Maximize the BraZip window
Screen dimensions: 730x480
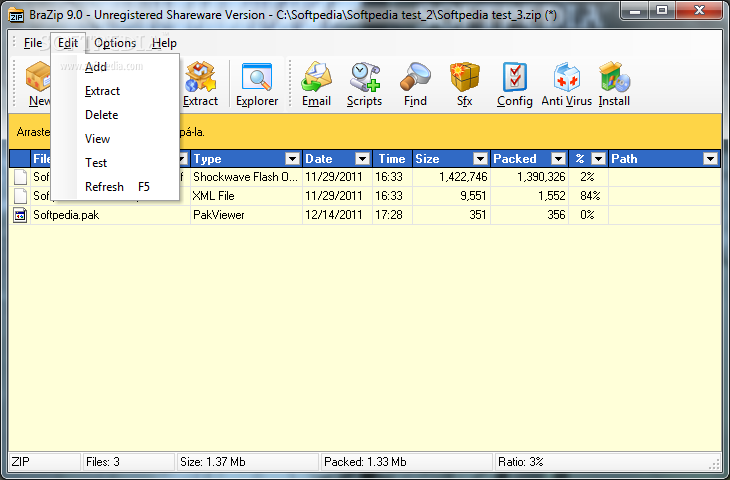tap(662, 10)
